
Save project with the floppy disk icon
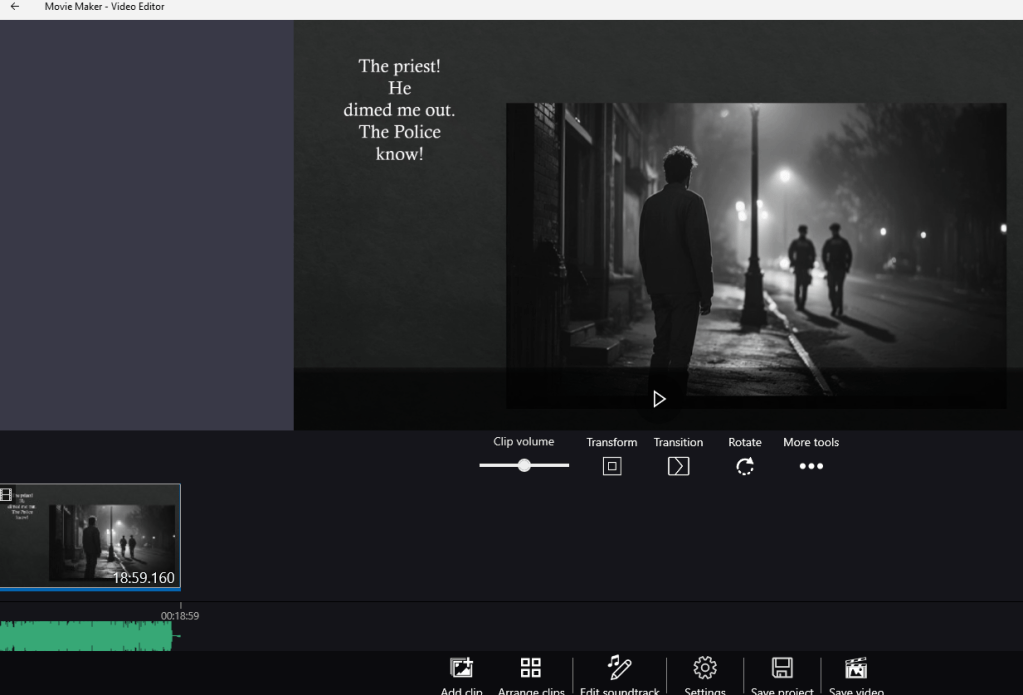pos(782,669)
